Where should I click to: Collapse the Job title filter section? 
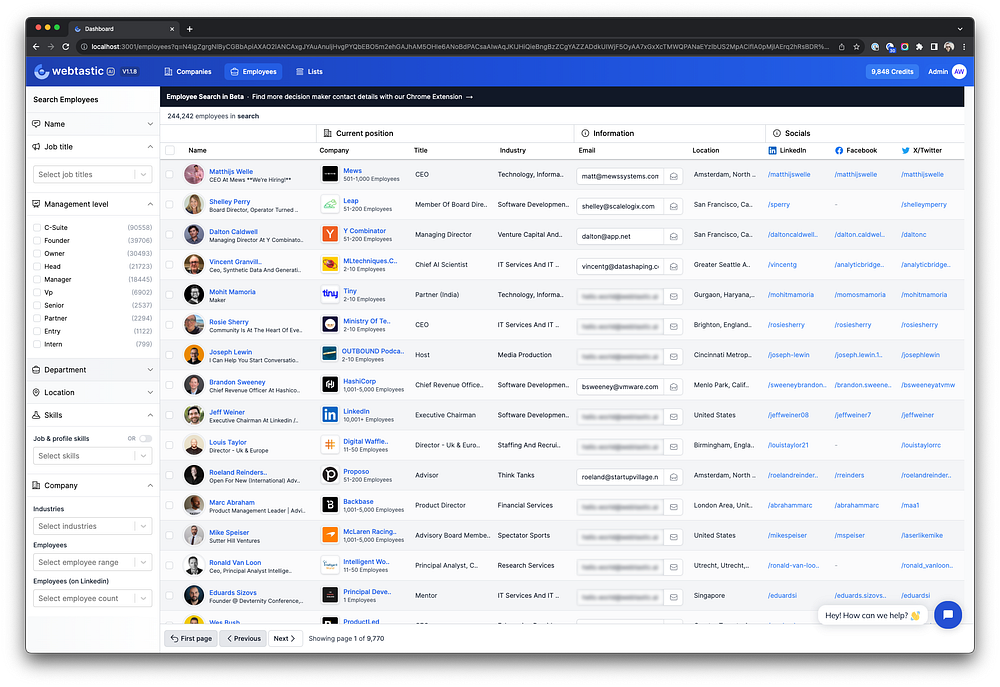coord(92,147)
